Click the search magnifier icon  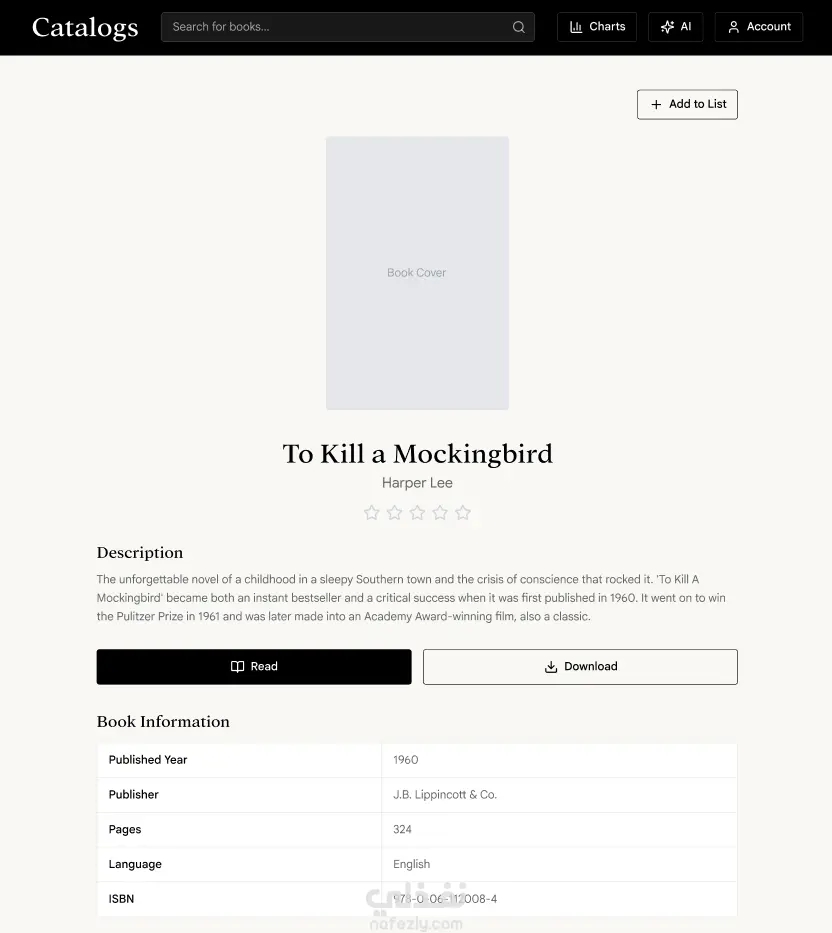pos(518,27)
